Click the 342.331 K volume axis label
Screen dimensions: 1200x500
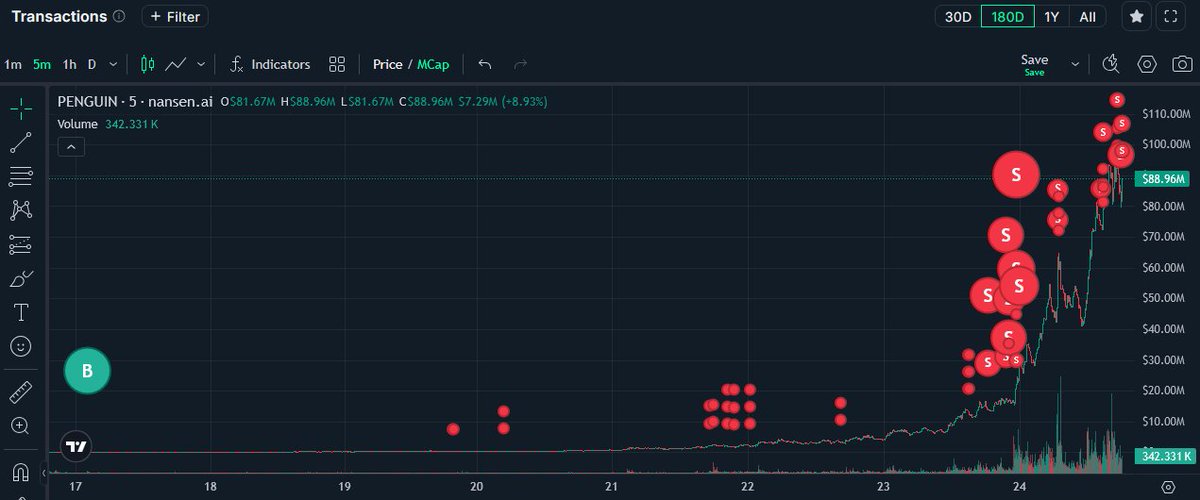pos(1165,456)
